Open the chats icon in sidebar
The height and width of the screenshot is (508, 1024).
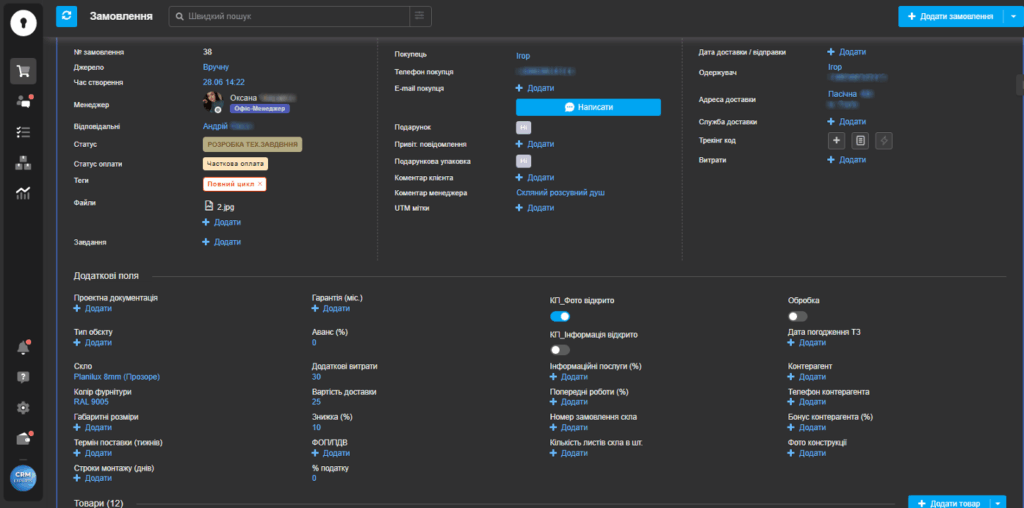(23, 101)
